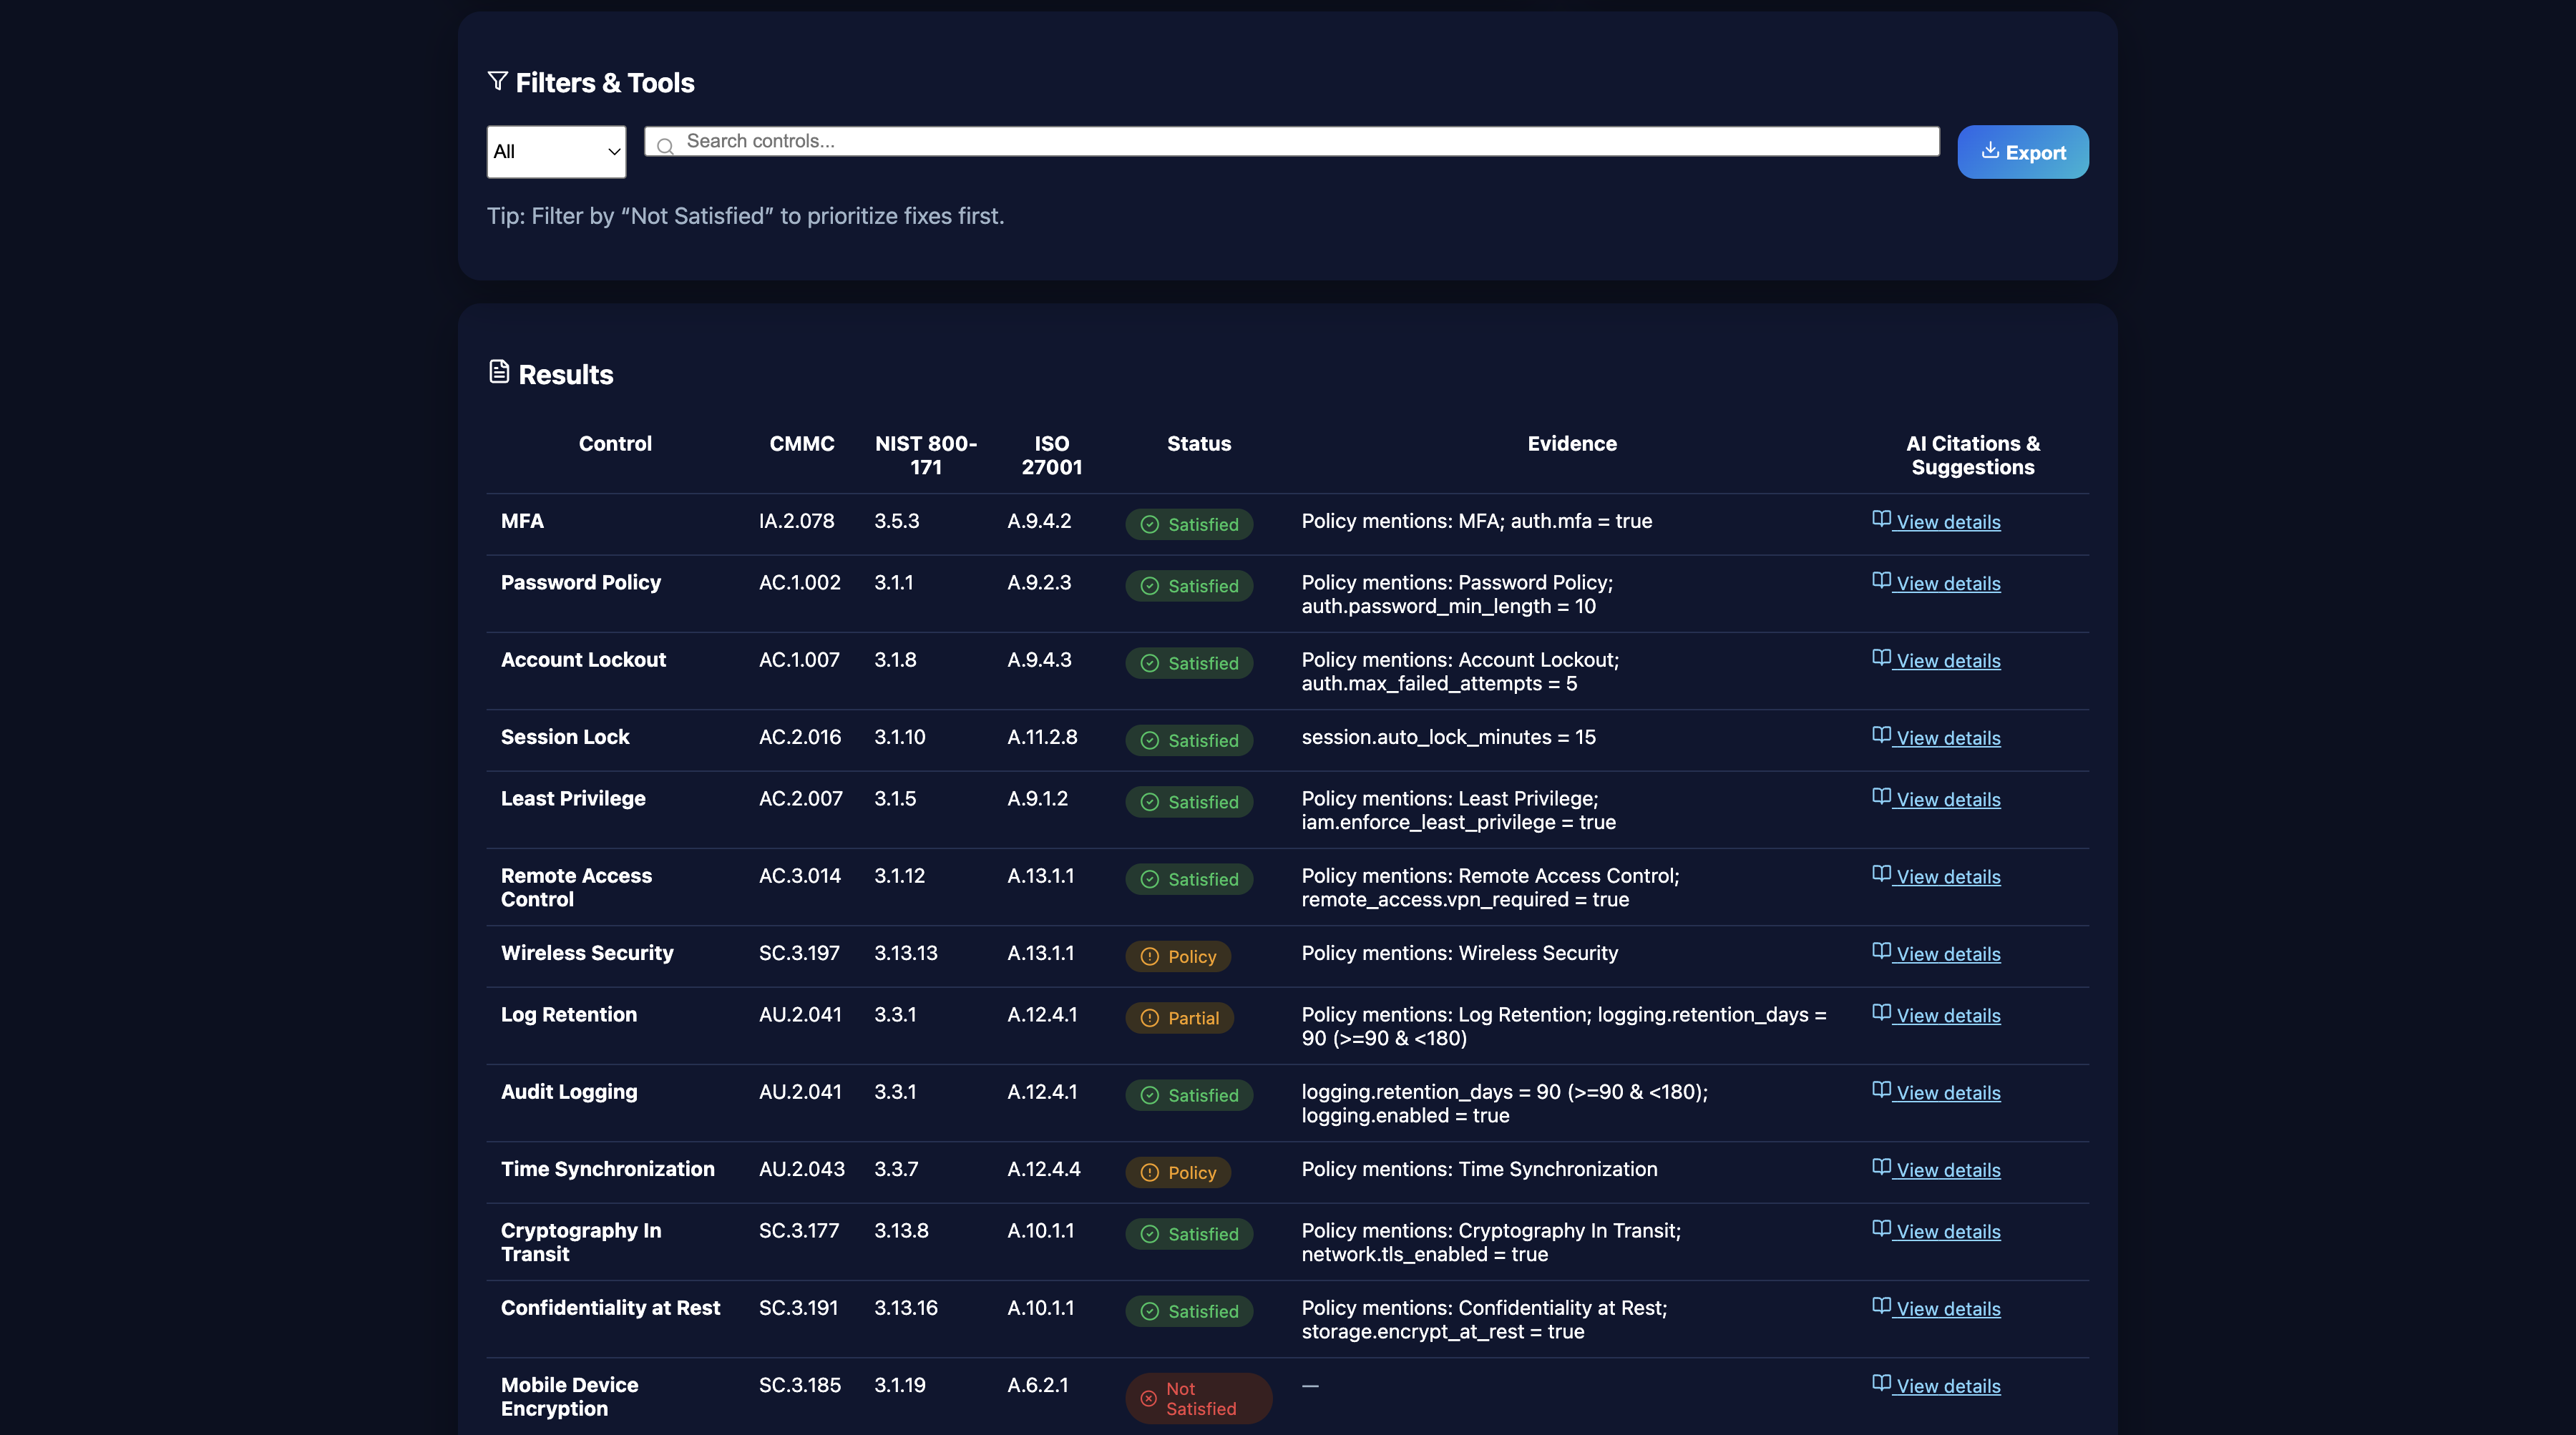The image size is (2576, 1435).
Task: Click the Satisfied check icon for Session Lock
Action: [1150, 741]
